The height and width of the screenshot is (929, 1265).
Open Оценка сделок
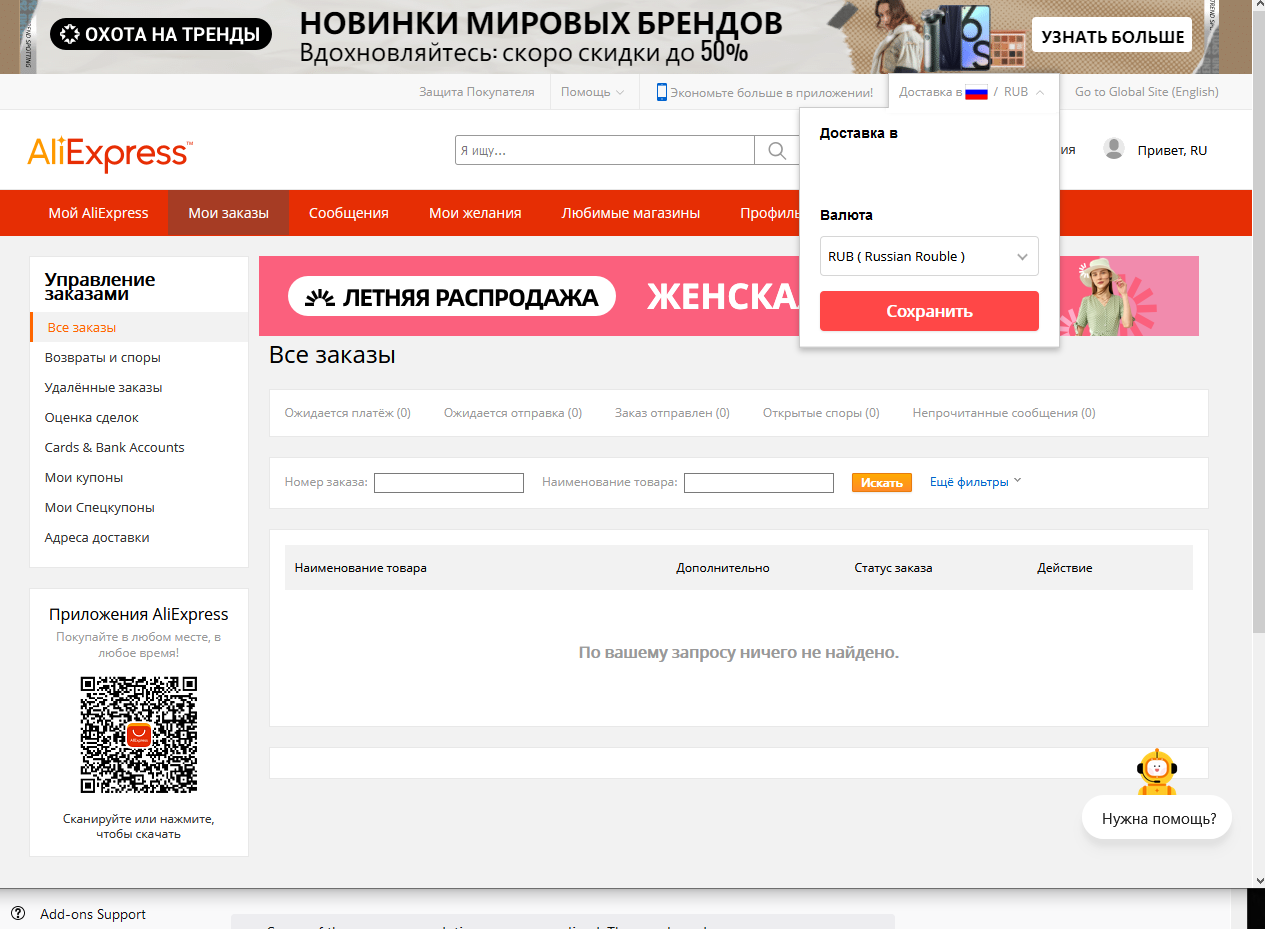[92, 417]
